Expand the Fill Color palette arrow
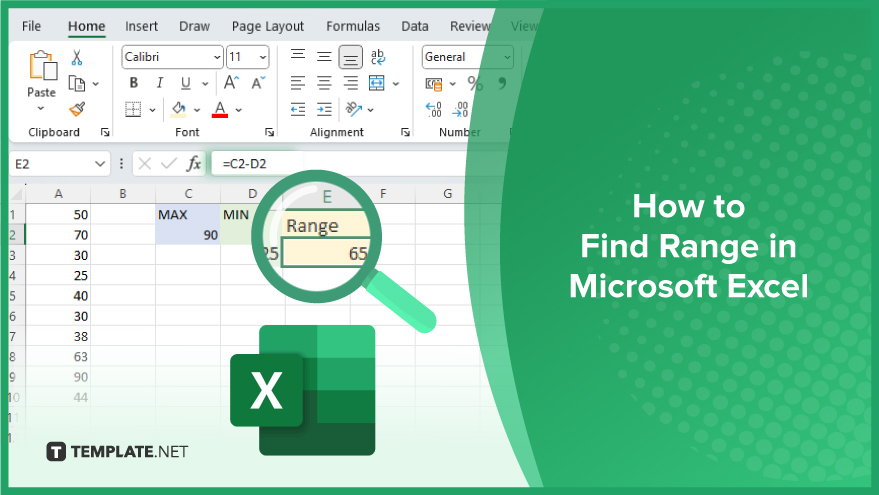This screenshot has width=879, height=495. pyautogui.click(x=197, y=110)
